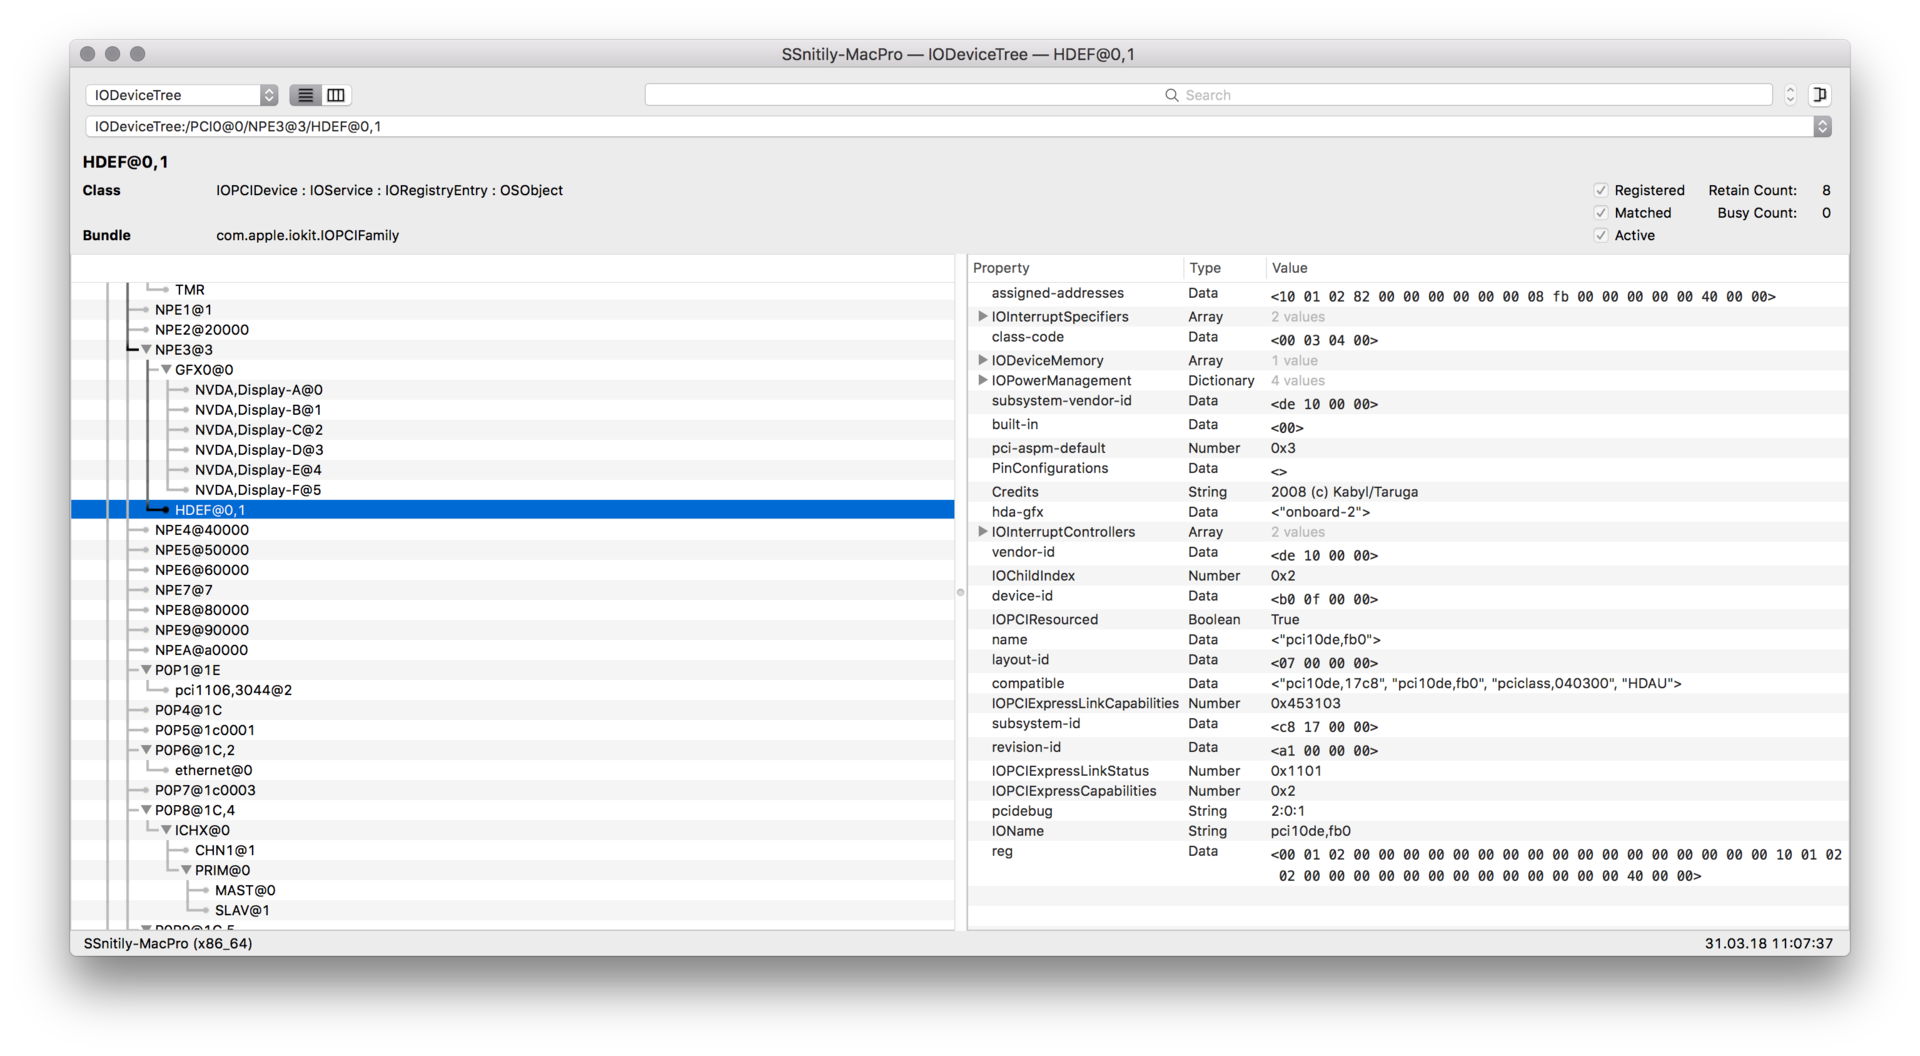
Task: Select the MAST@0 tree entry
Action: (245, 890)
